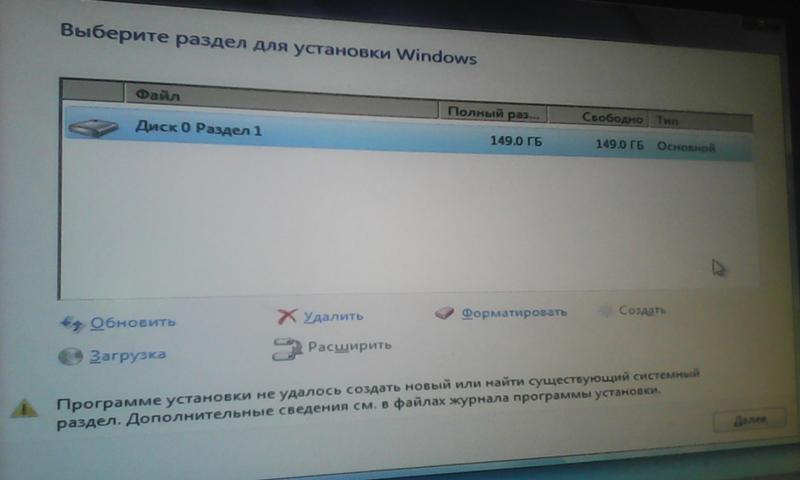The height and width of the screenshot is (480, 800).
Task: Click the Обновить refresh link
Action: coord(133,322)
